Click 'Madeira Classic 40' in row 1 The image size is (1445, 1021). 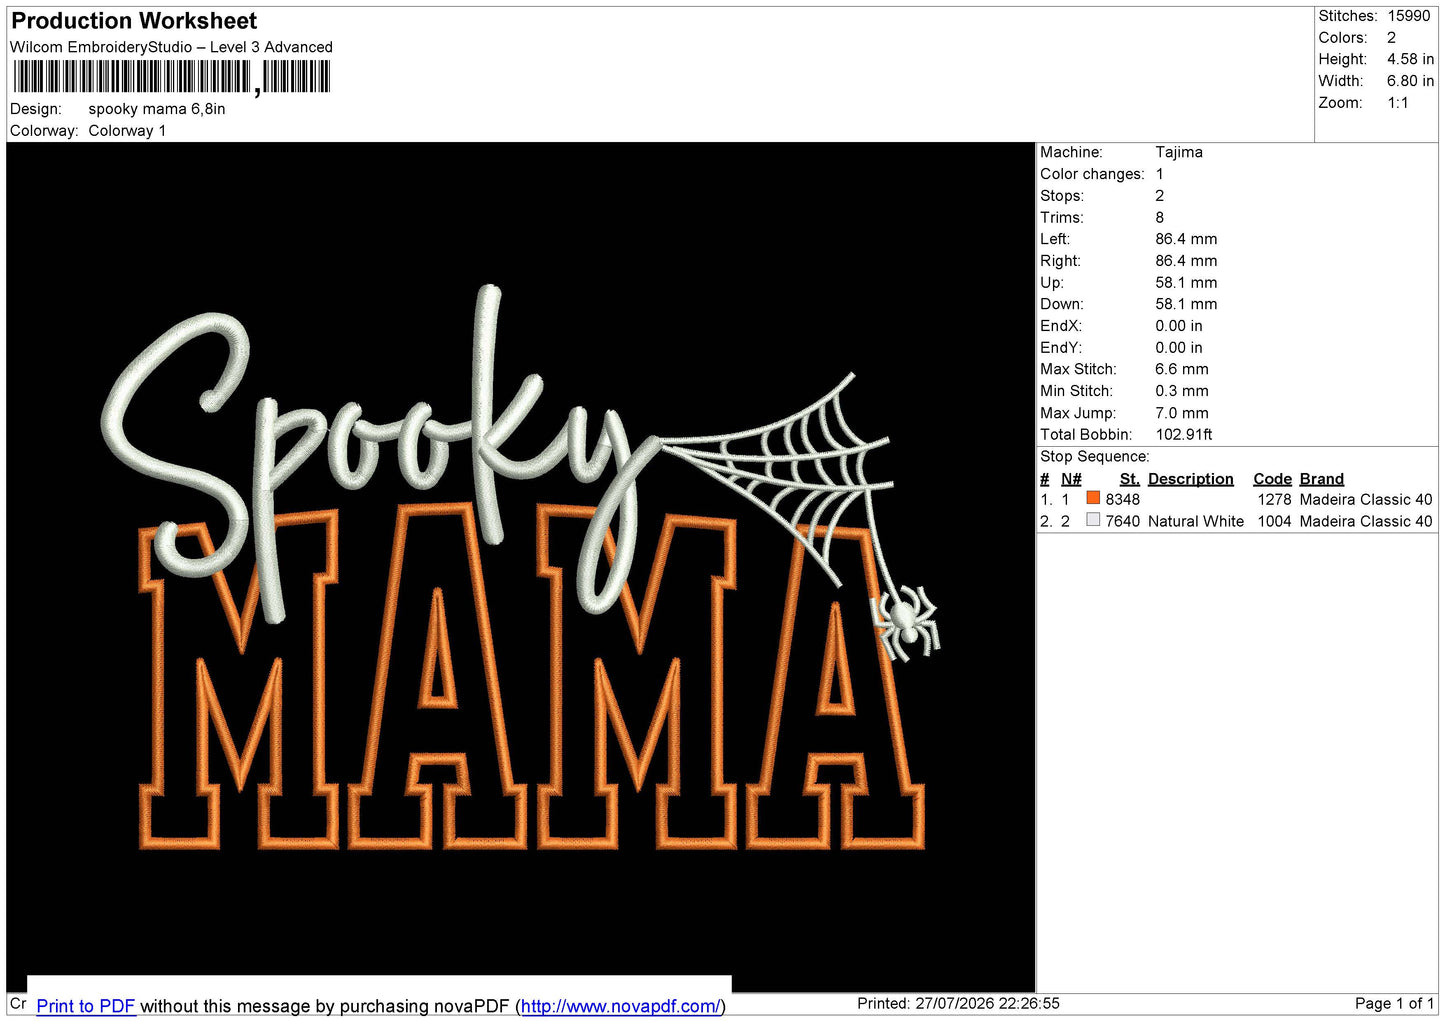[1366, 500]
